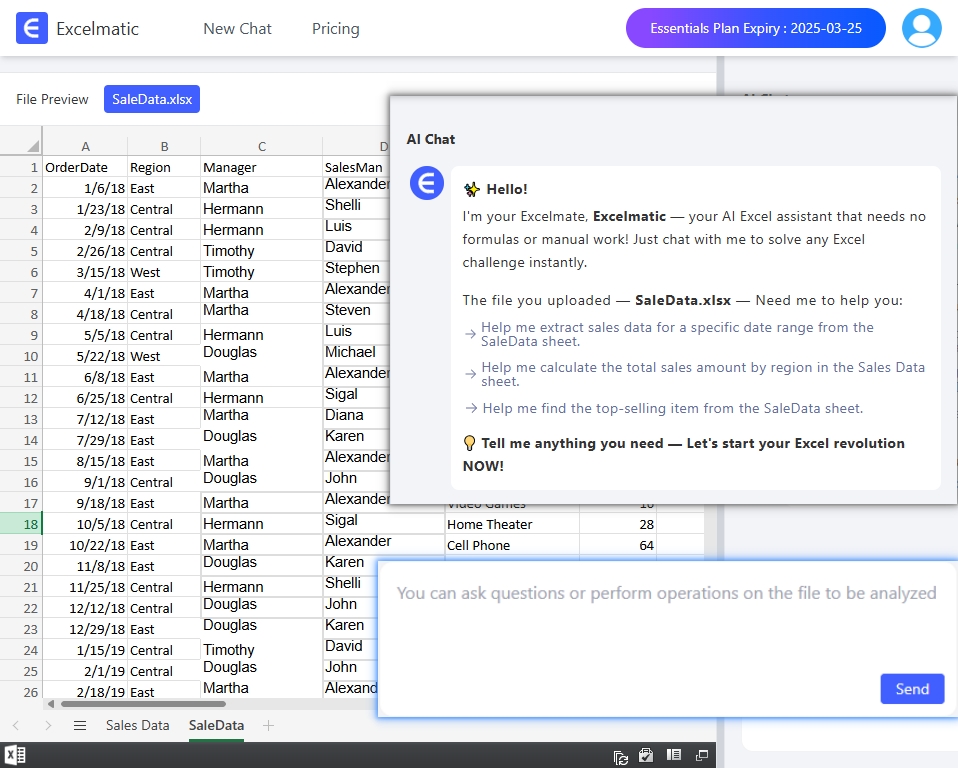Screen dimensions: 958x768
Task: Click the SaleData.xlsx file preview tab
Action: click(x=151, y=99)
